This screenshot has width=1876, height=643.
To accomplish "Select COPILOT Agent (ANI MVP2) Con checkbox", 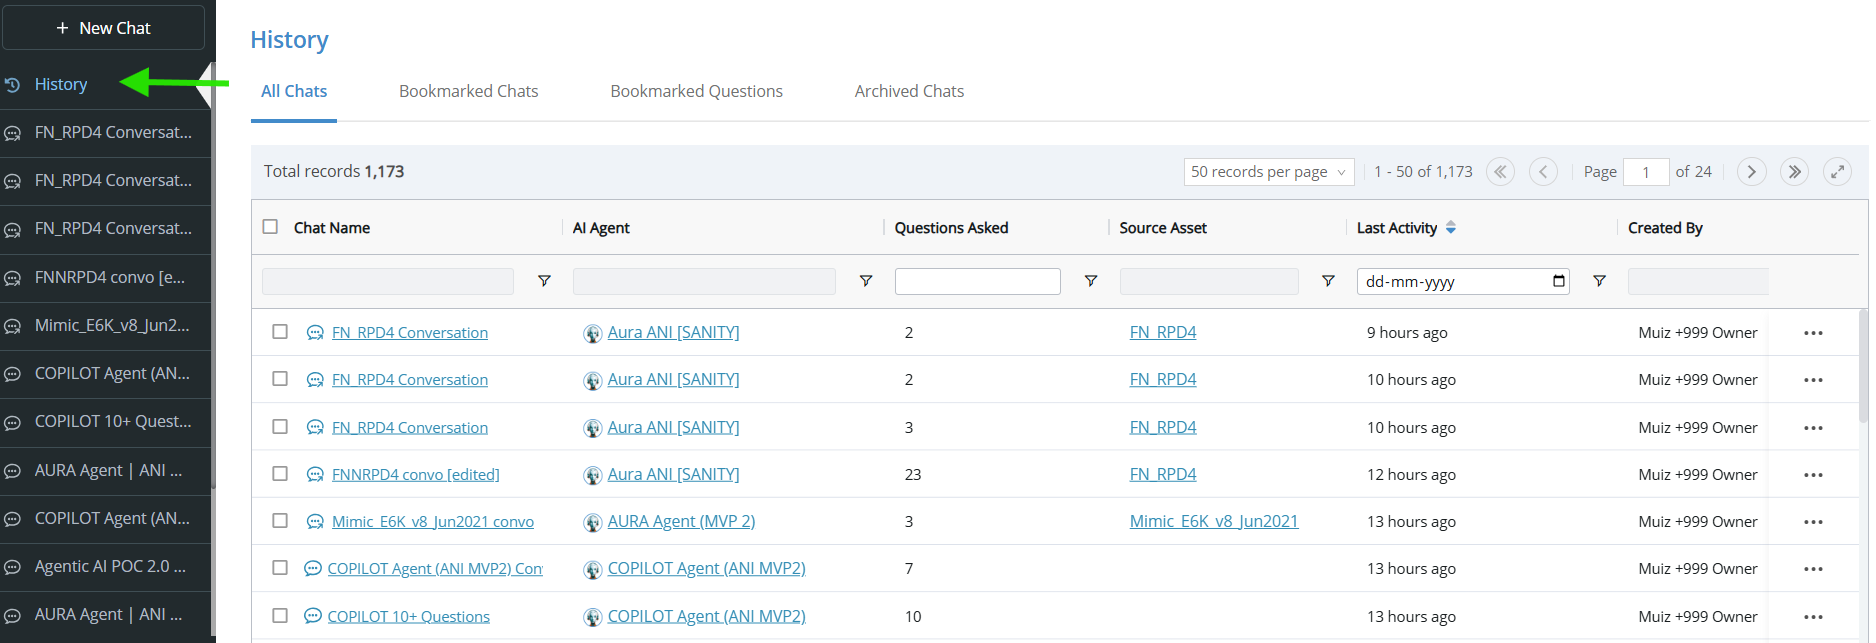I will coord(280,568).
